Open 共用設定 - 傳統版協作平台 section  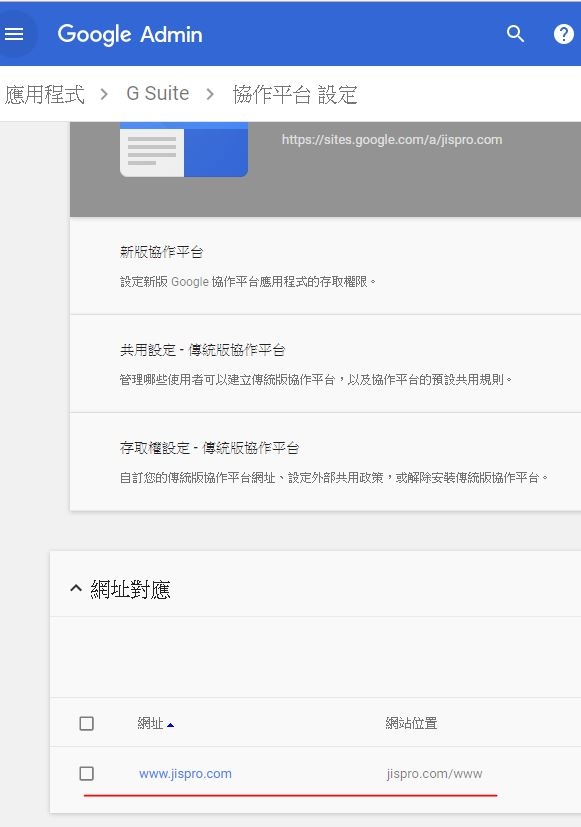pyautogui.click(x=325, y=364)
